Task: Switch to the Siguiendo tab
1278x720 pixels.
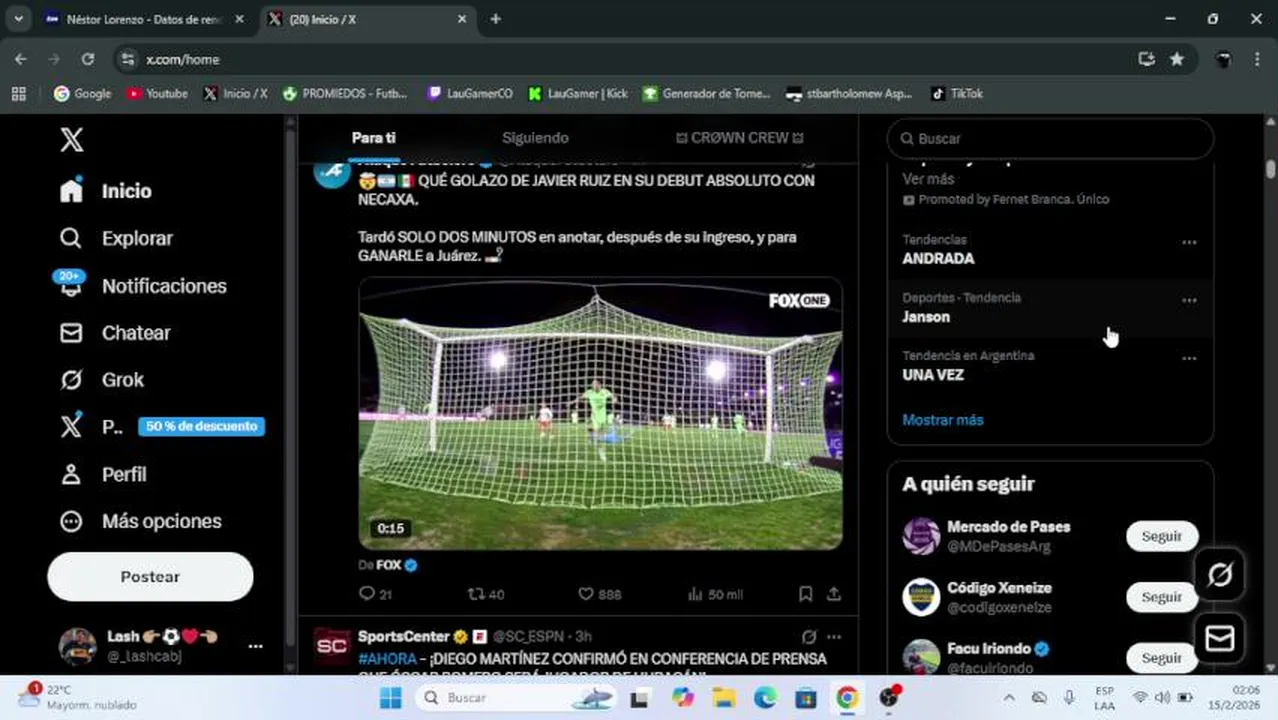Action: tap(535, 138)
